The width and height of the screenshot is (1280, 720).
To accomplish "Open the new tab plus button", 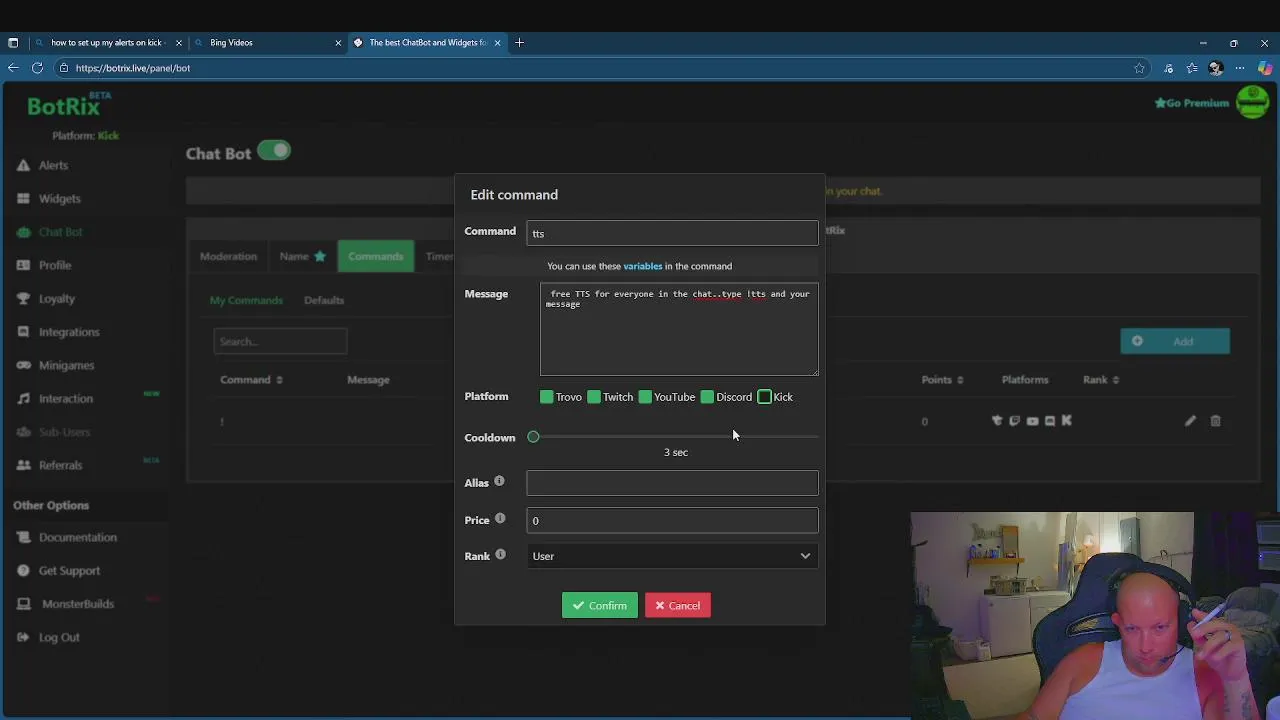I will point(519,42).
